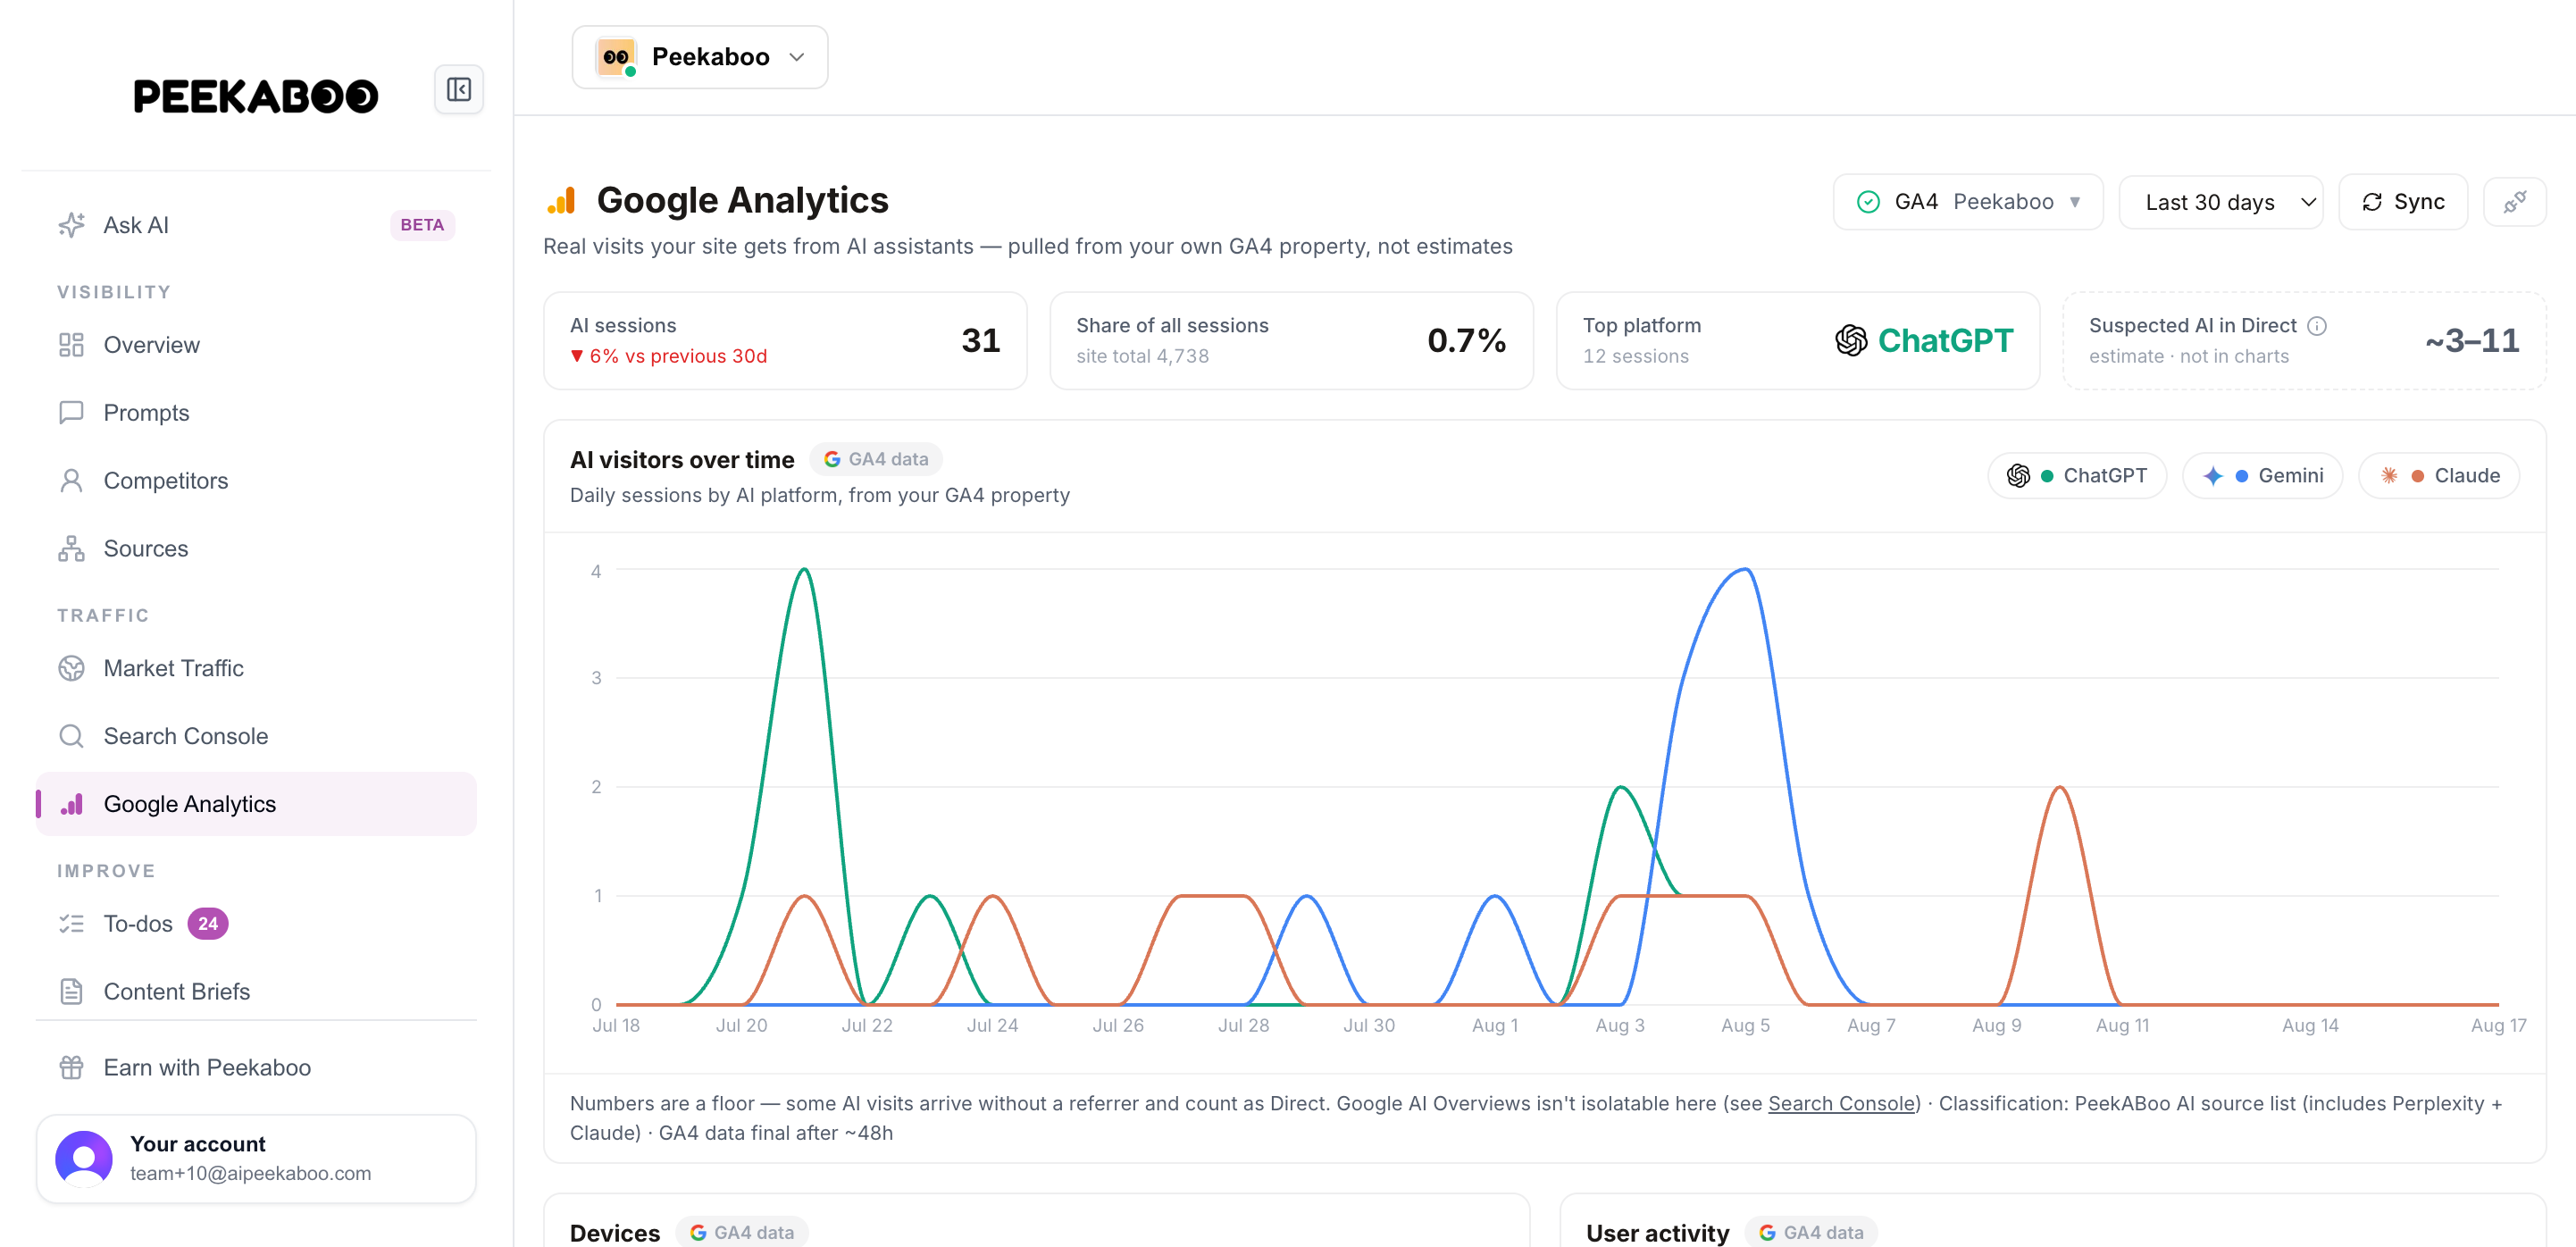Follow the Search Console link in chart note
Image resolution: width=2576 pixels, height=1247 pixels.
tap(1841, 1103)
